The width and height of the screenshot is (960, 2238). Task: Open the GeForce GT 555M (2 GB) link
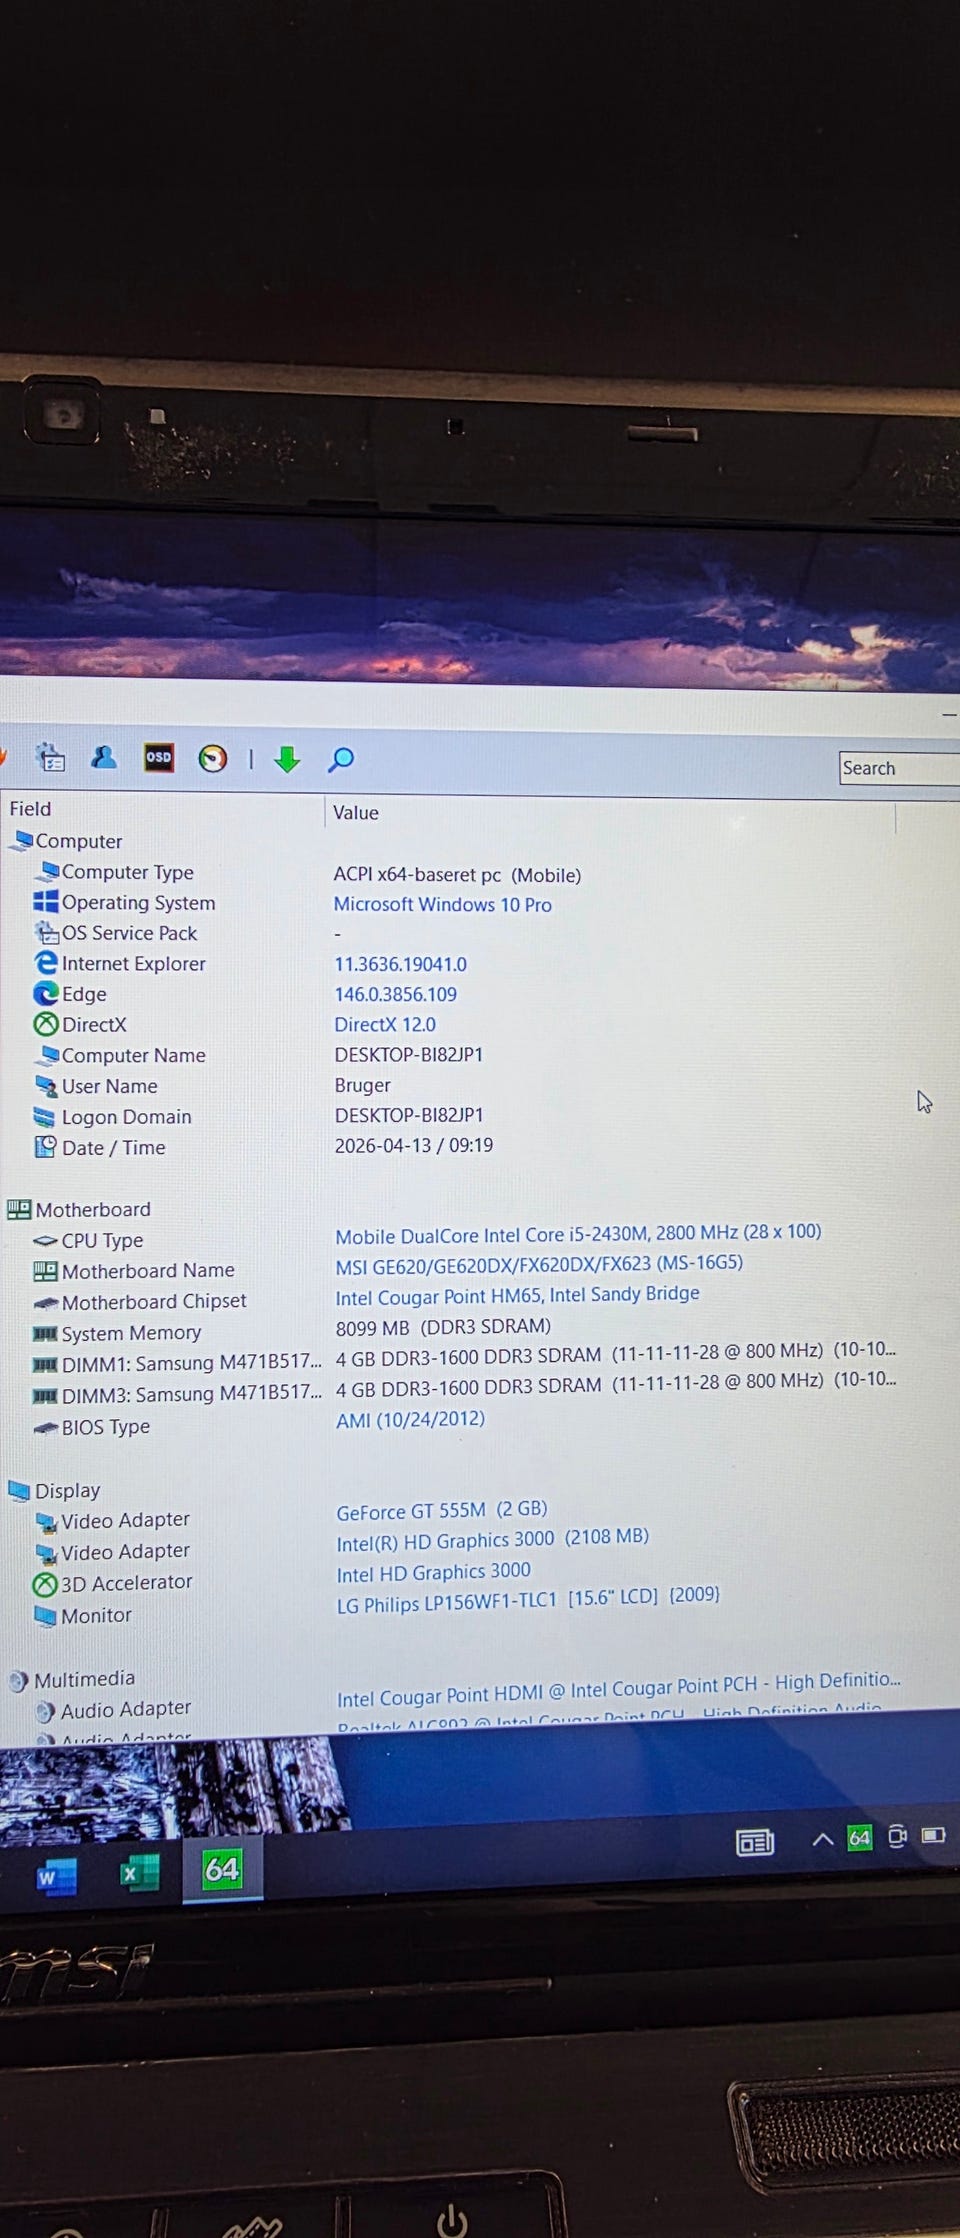[442, 1510]
